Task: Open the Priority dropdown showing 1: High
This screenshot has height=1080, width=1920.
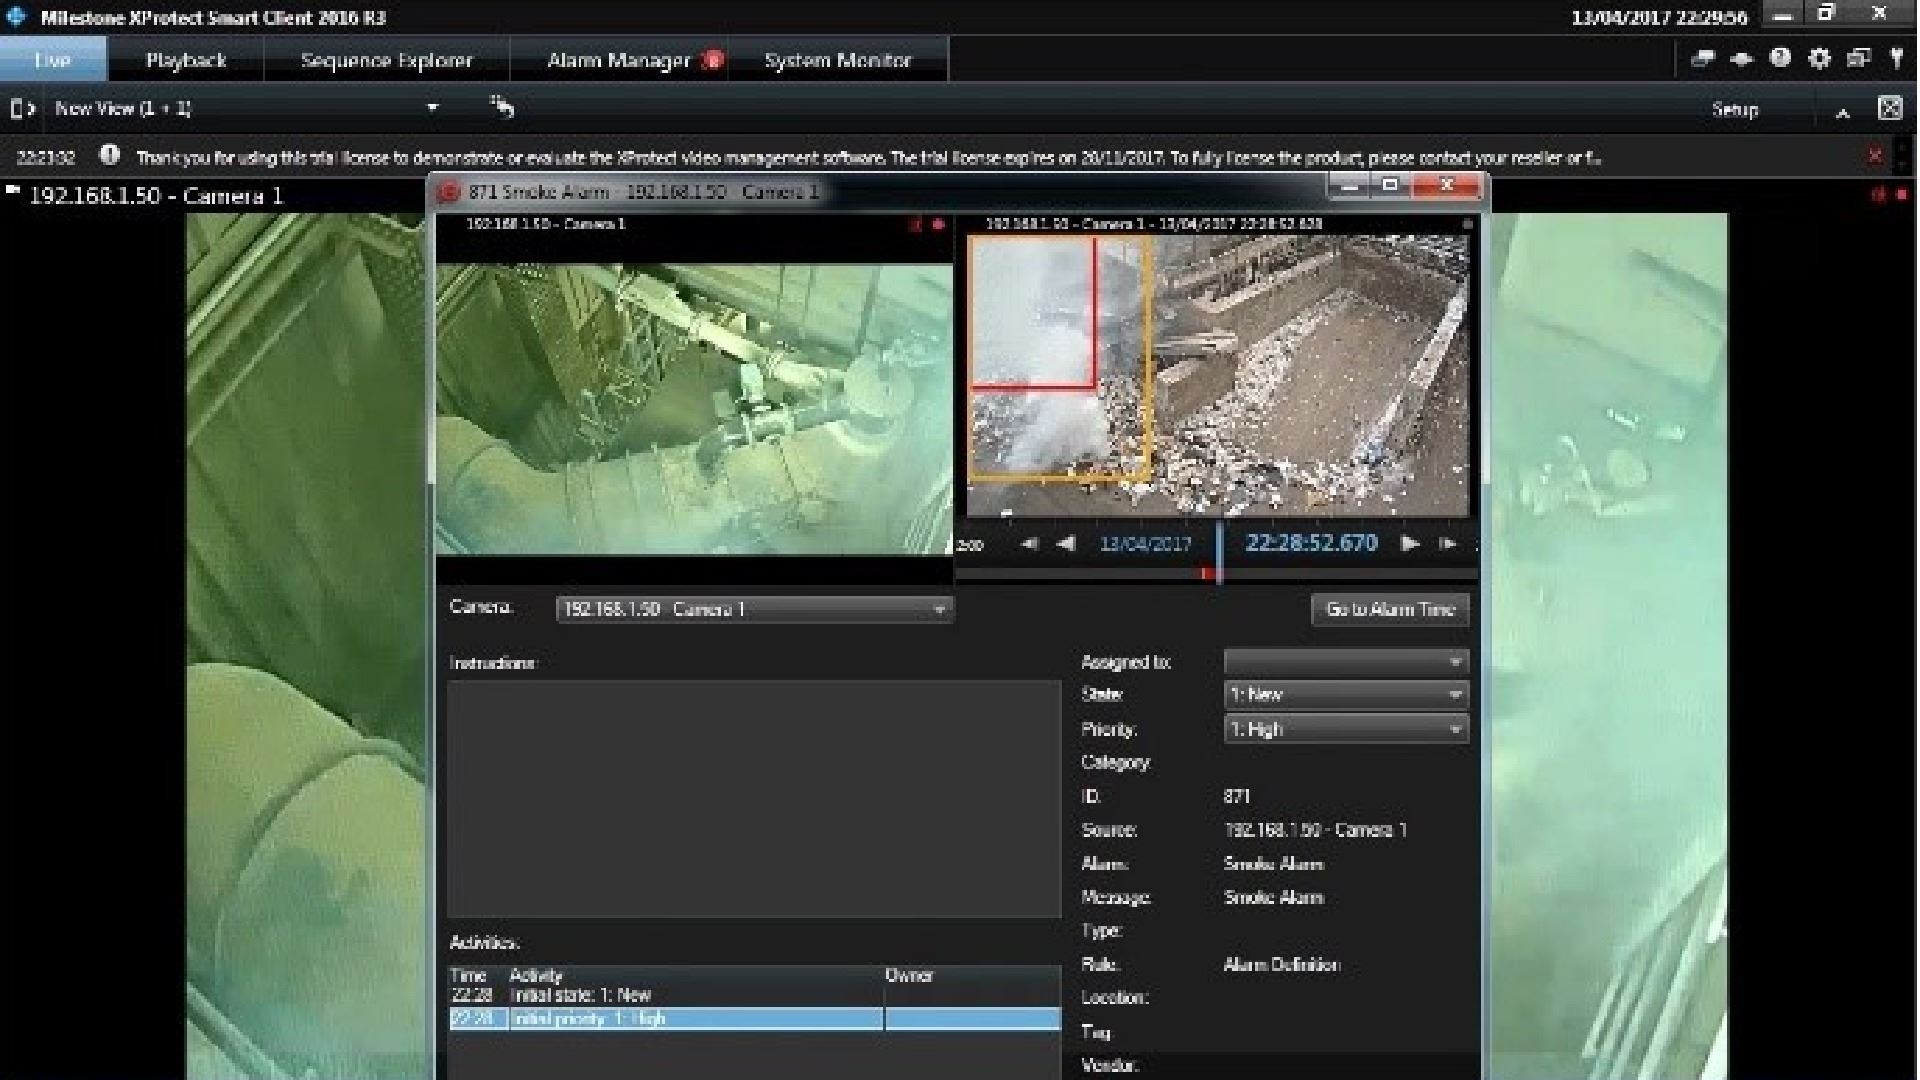Action: point(1346,729)
